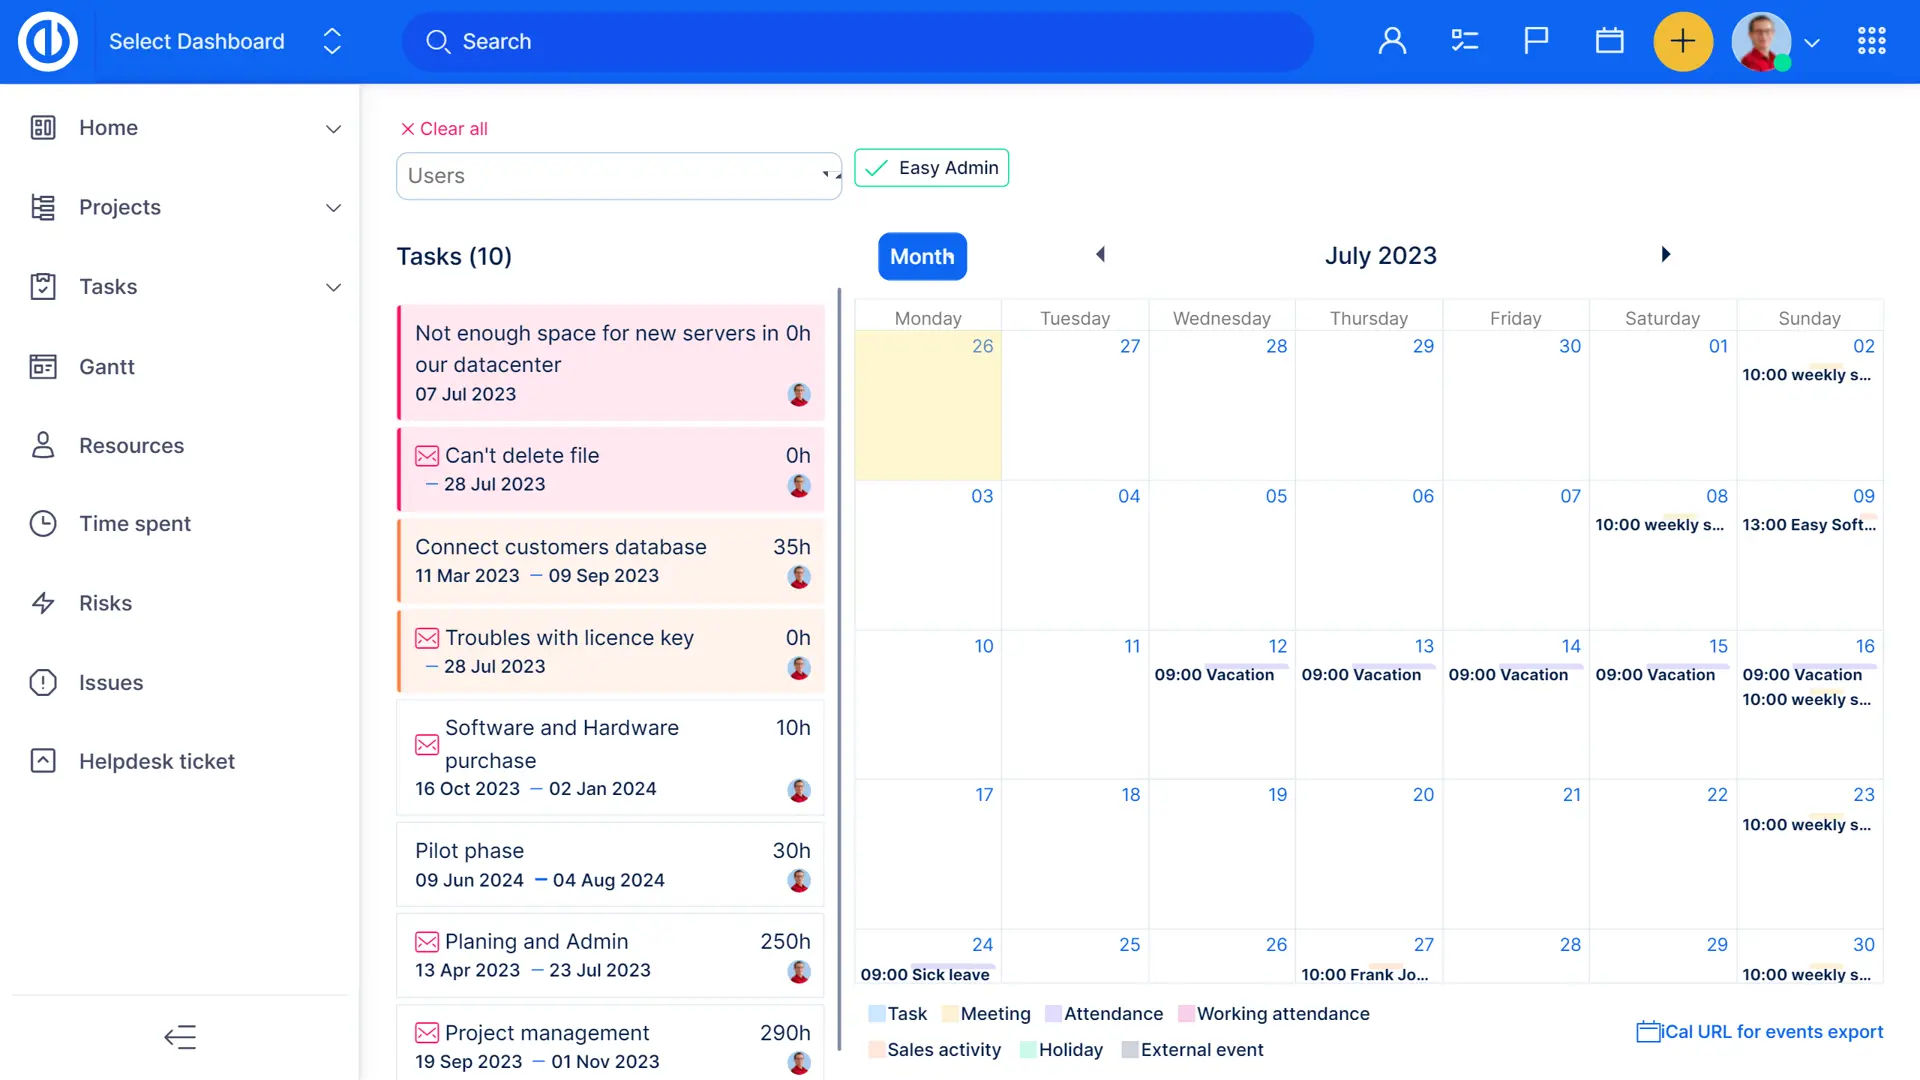This screenshot has height=1080, width=1920.
Task: Open the calendar icon in header
Action: 1609,41
